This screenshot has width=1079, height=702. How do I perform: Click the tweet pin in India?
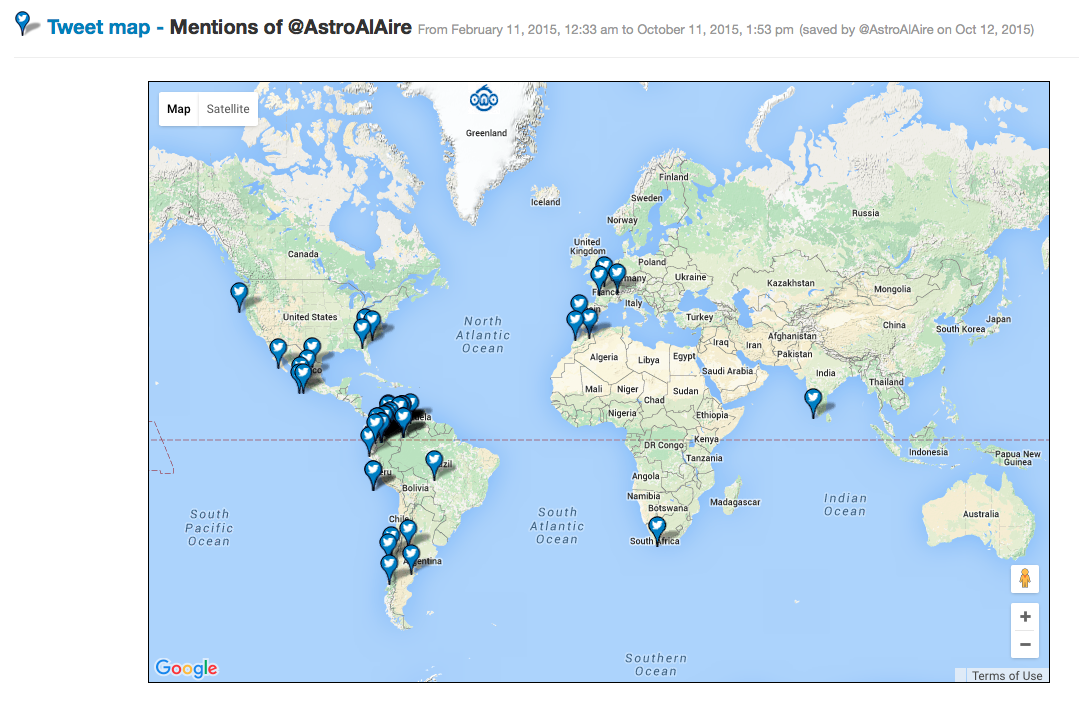coord(813,400)
